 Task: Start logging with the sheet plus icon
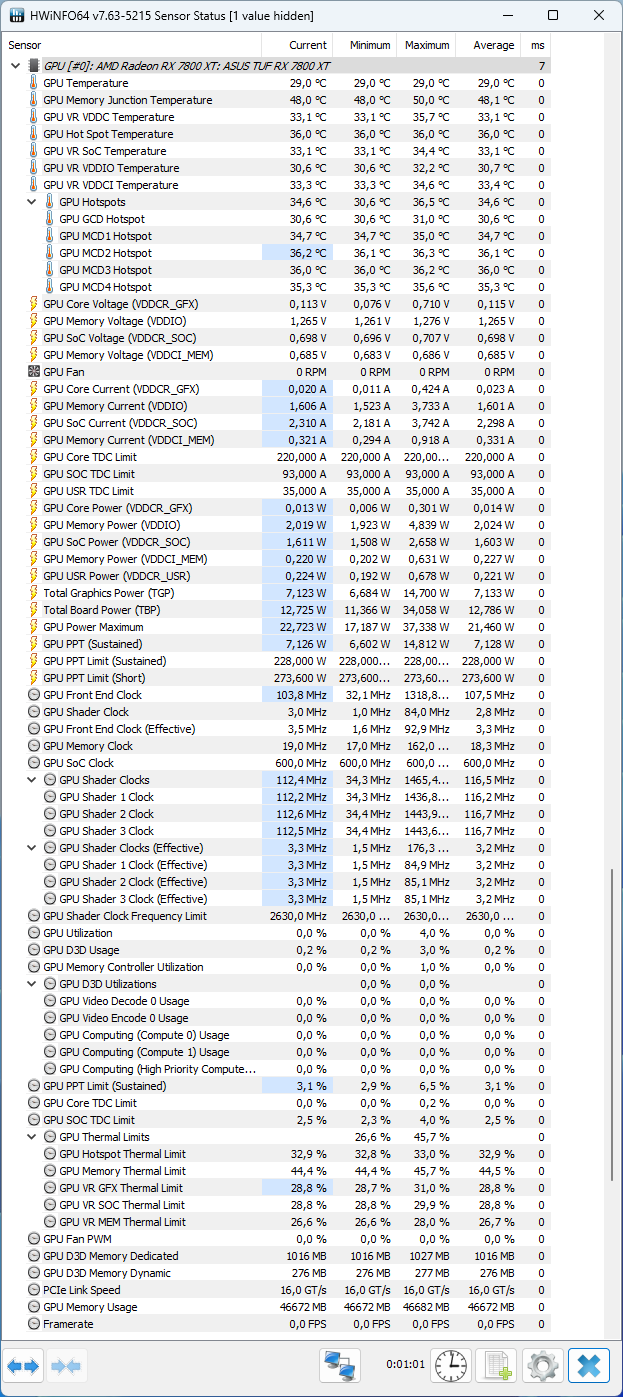[496, 1365]
